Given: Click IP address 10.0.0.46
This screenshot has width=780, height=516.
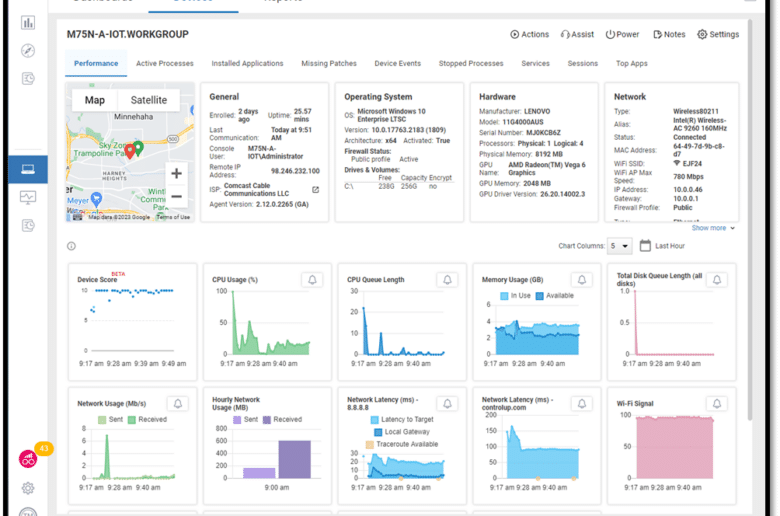Looking at the screenshot, I should [x=688, y=190].
